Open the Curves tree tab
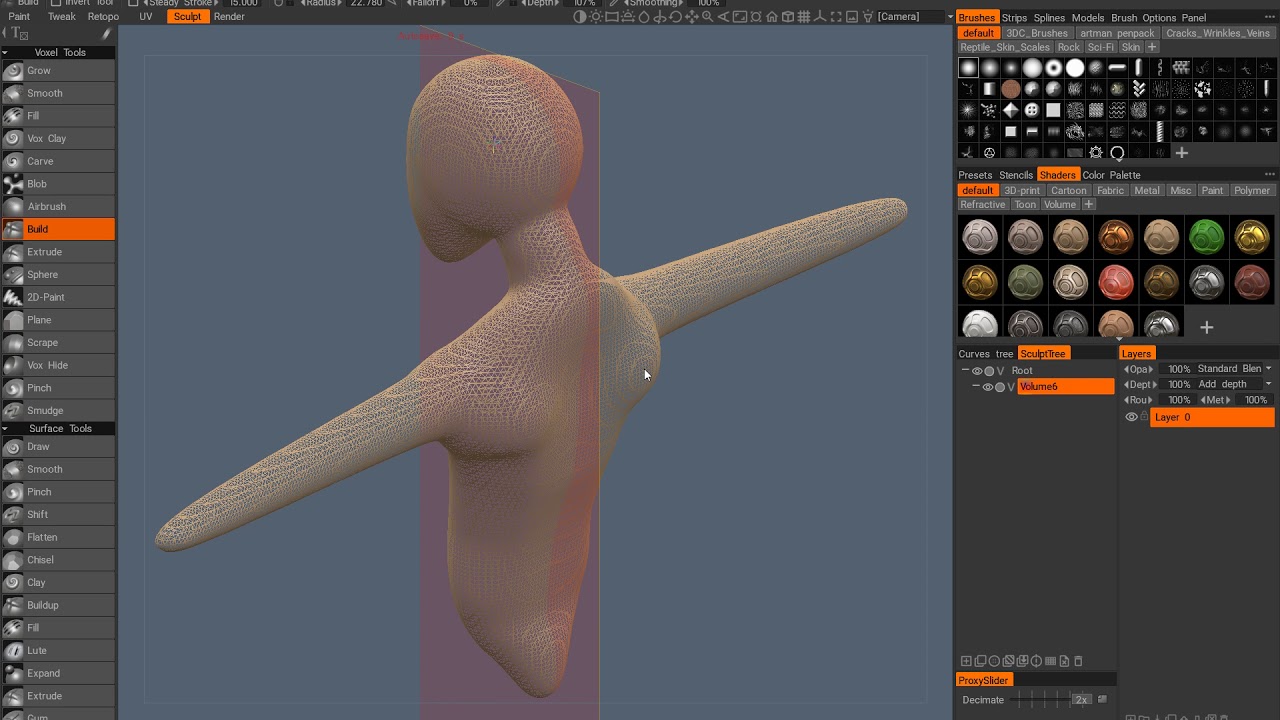1280x720 pixels. 985,354
